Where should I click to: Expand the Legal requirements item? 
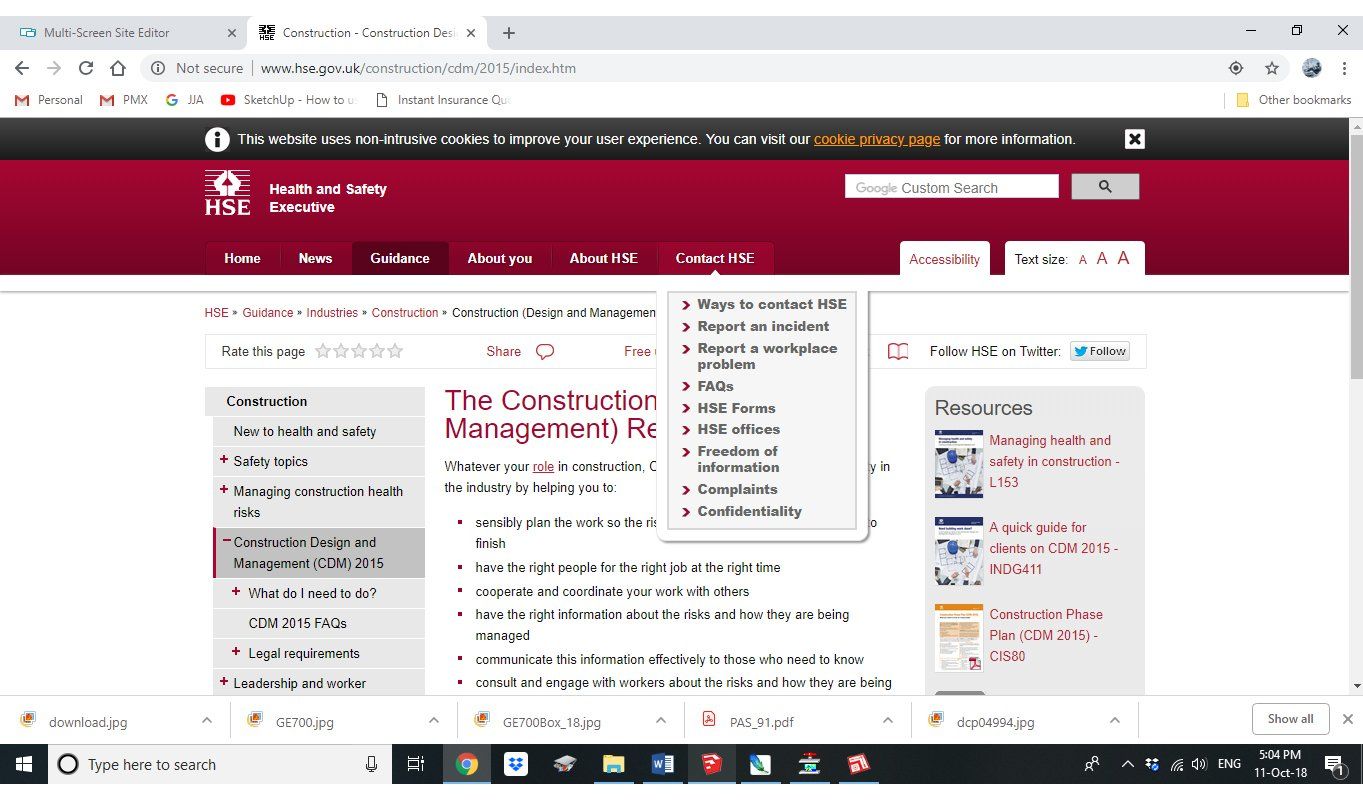[237, 652]
